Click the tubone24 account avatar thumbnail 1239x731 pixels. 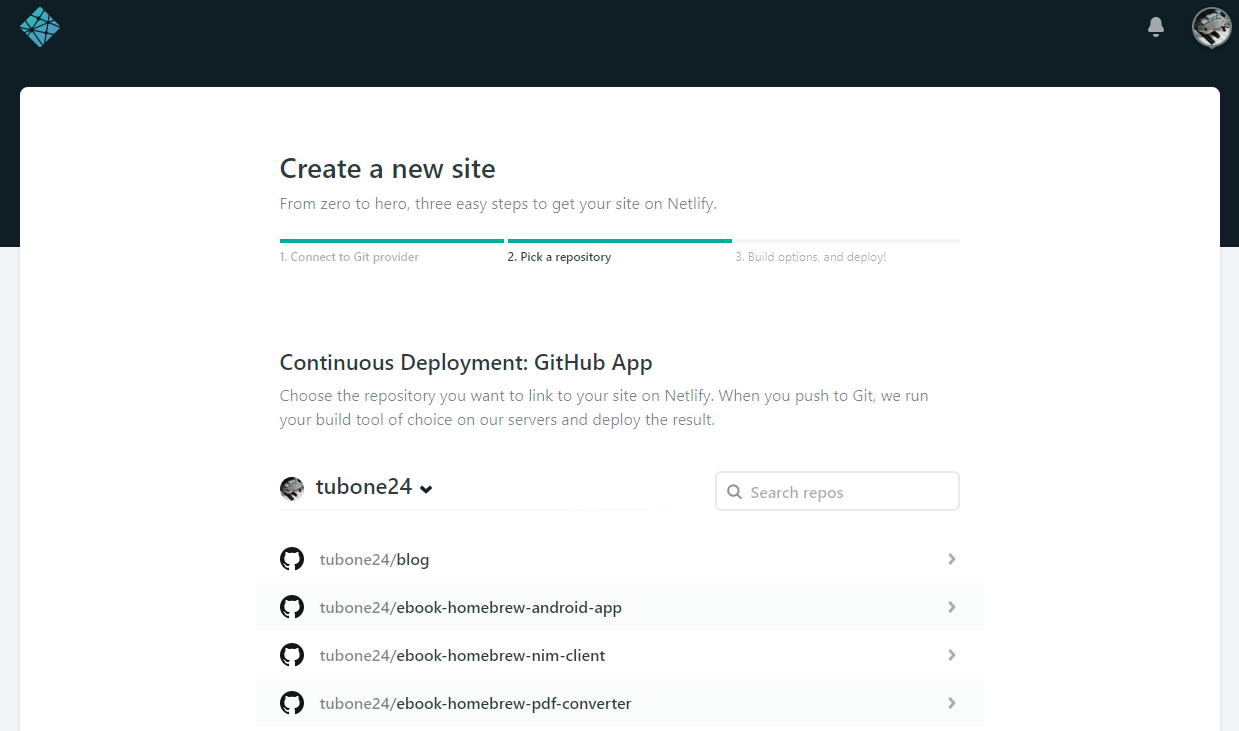291,488
